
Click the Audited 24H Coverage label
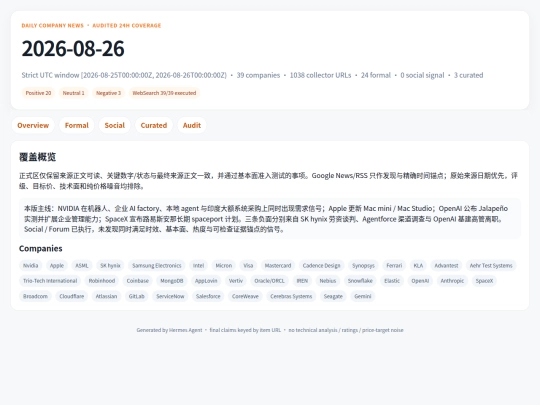tap(127, 25)
